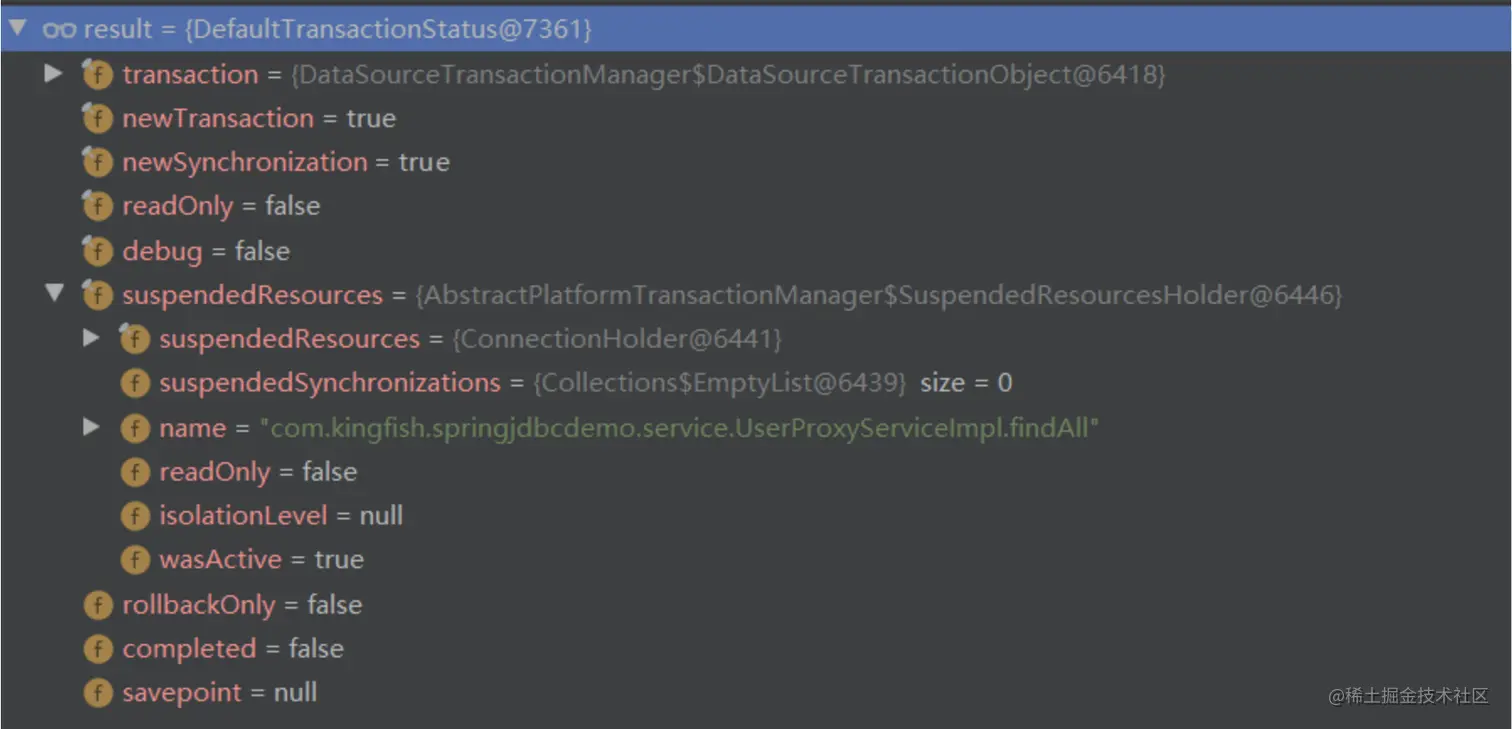Click field icon next to newTransaction
Viewport: 1512px width, 729px height.
pos(97,119)
